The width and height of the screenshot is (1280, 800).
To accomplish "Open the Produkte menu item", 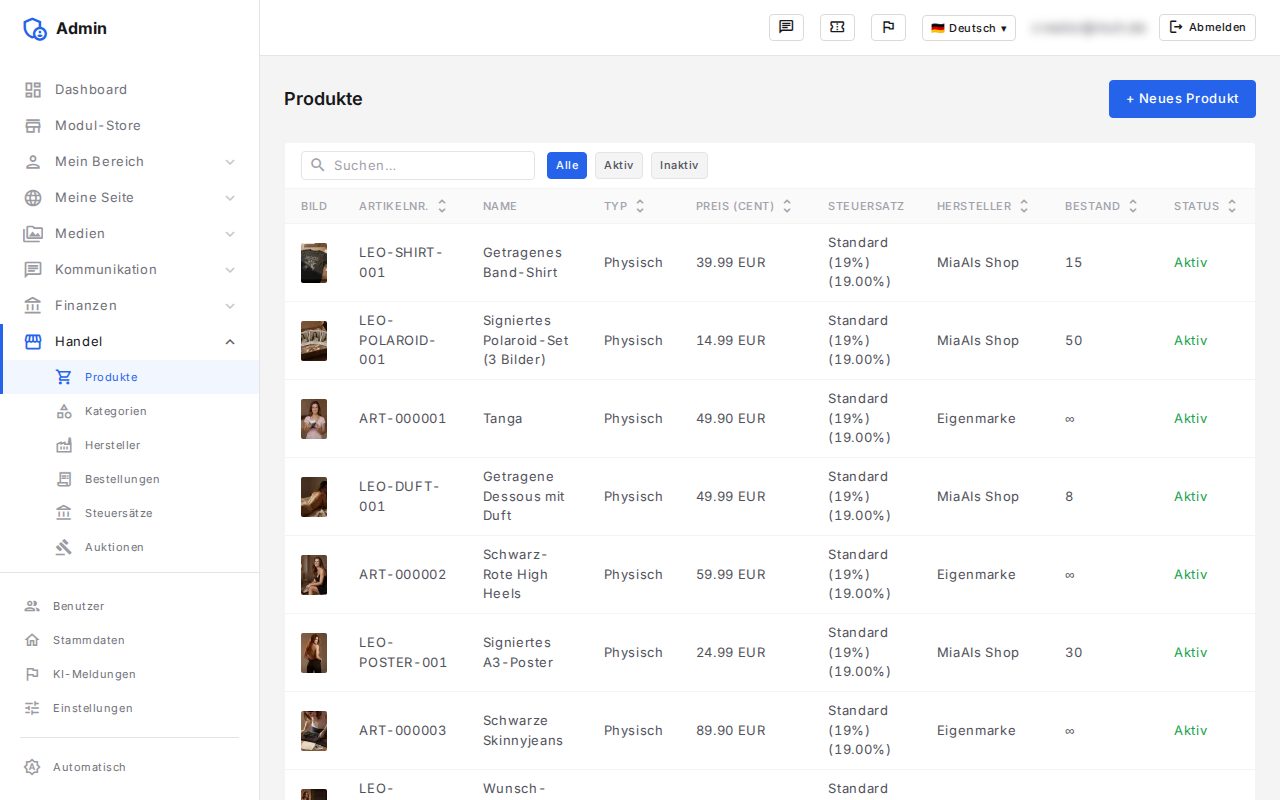I will (130, 377).
